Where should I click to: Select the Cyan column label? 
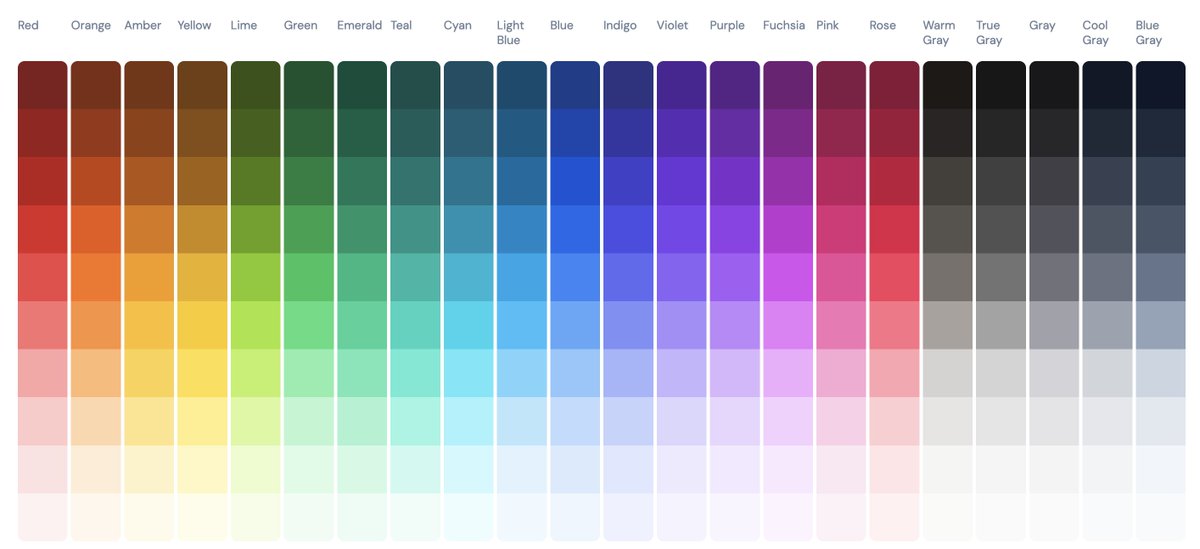(x=458, y=25)
